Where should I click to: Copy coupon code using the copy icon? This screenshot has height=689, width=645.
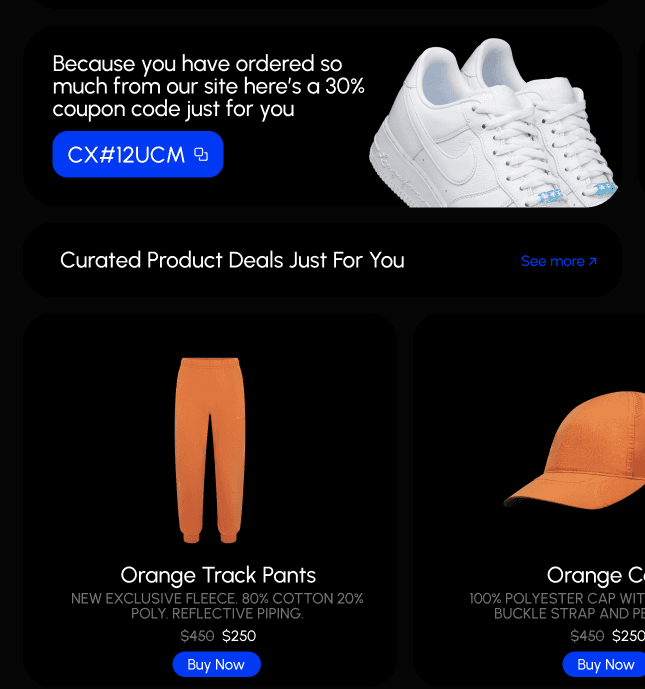[x=201, y=155]
